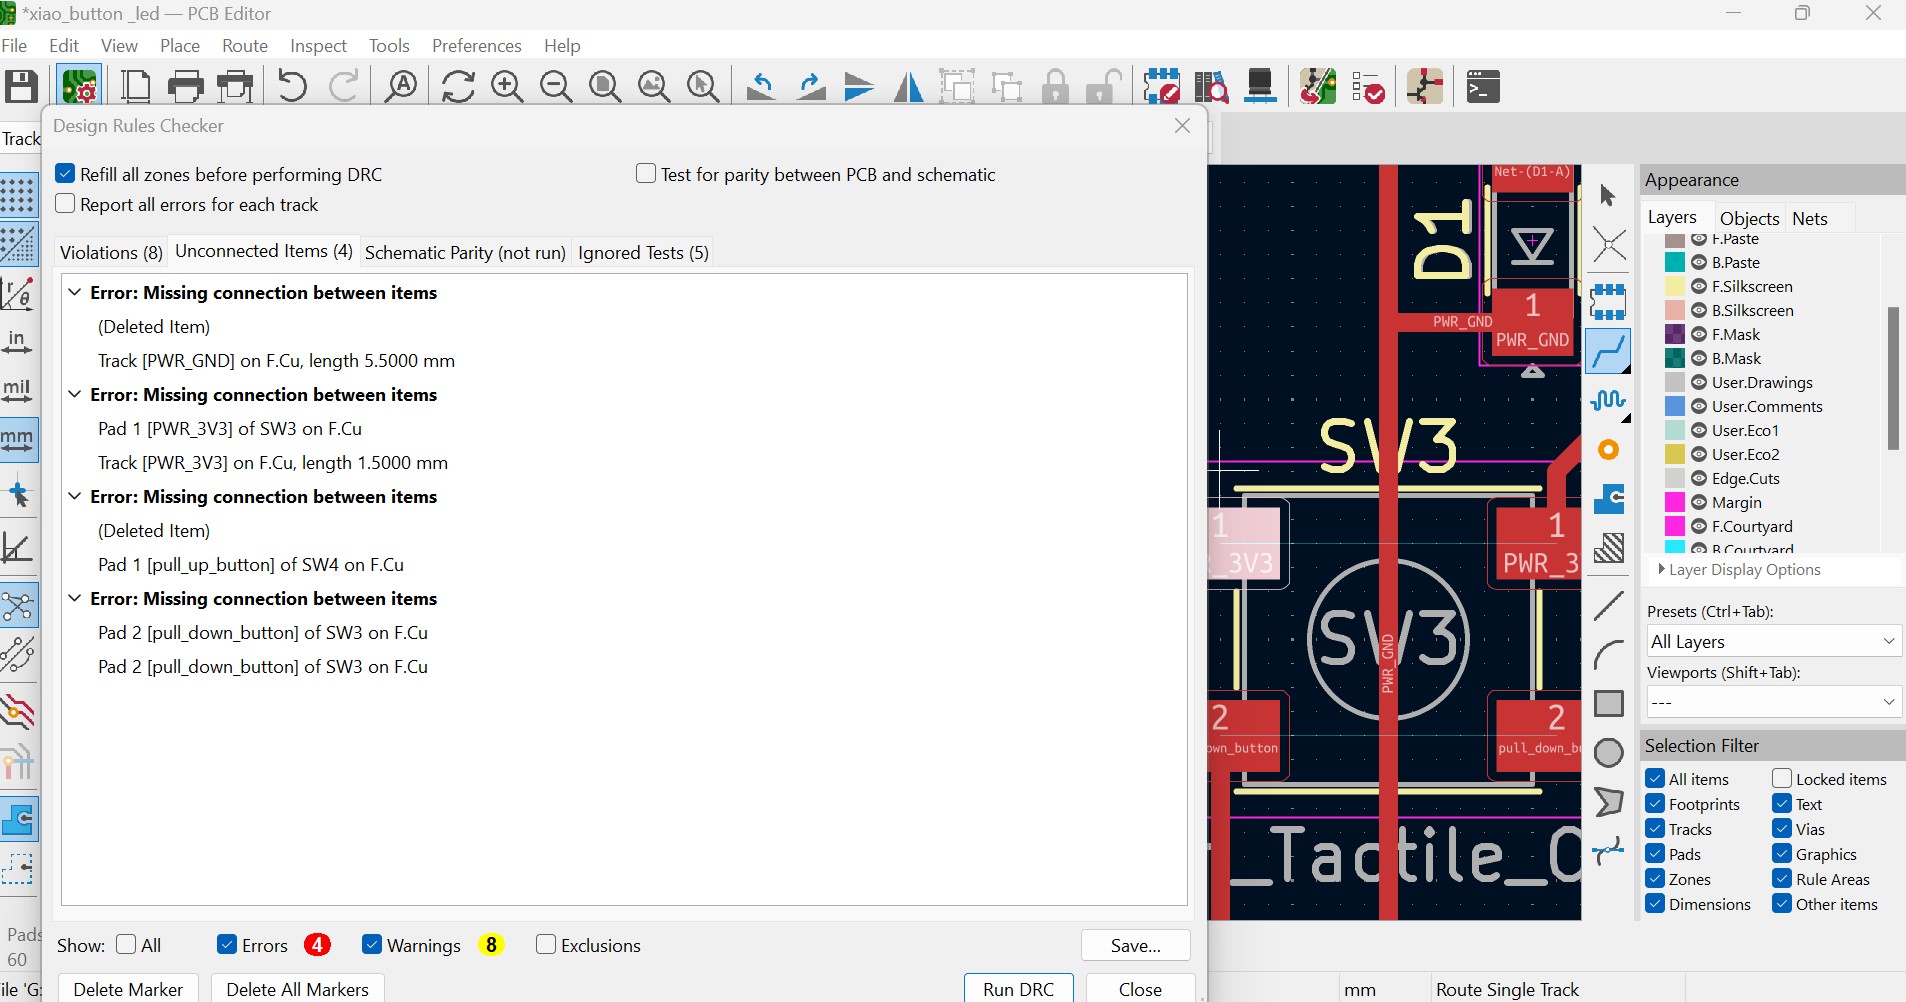
Task: Open the Route menu
Action: click(245, 46)
